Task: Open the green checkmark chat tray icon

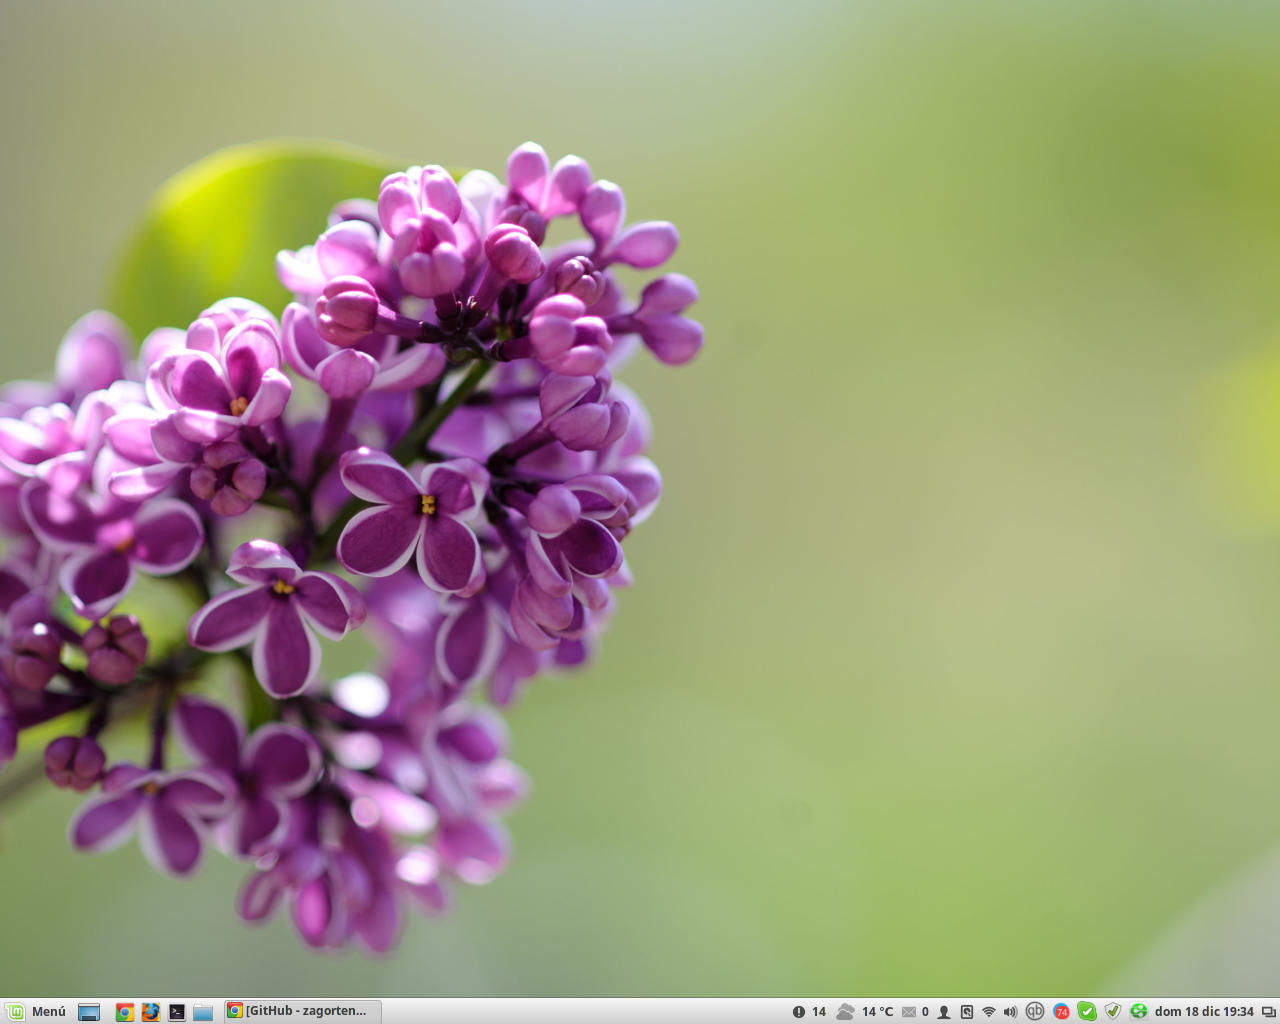Action: (1087, 1012)
